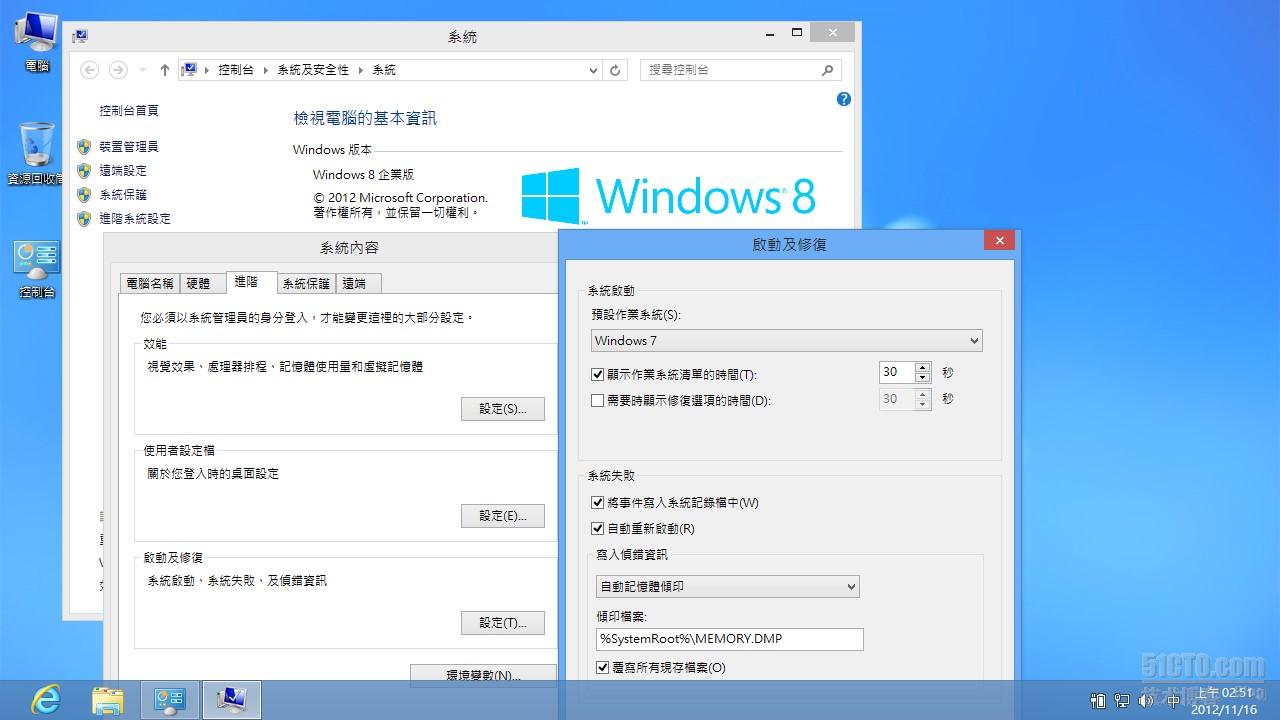Viewport: 1280px width, 720px height.
Task: Open the 預設作業系統 dropdown showing Windows 7
Action: click(786, 341)
